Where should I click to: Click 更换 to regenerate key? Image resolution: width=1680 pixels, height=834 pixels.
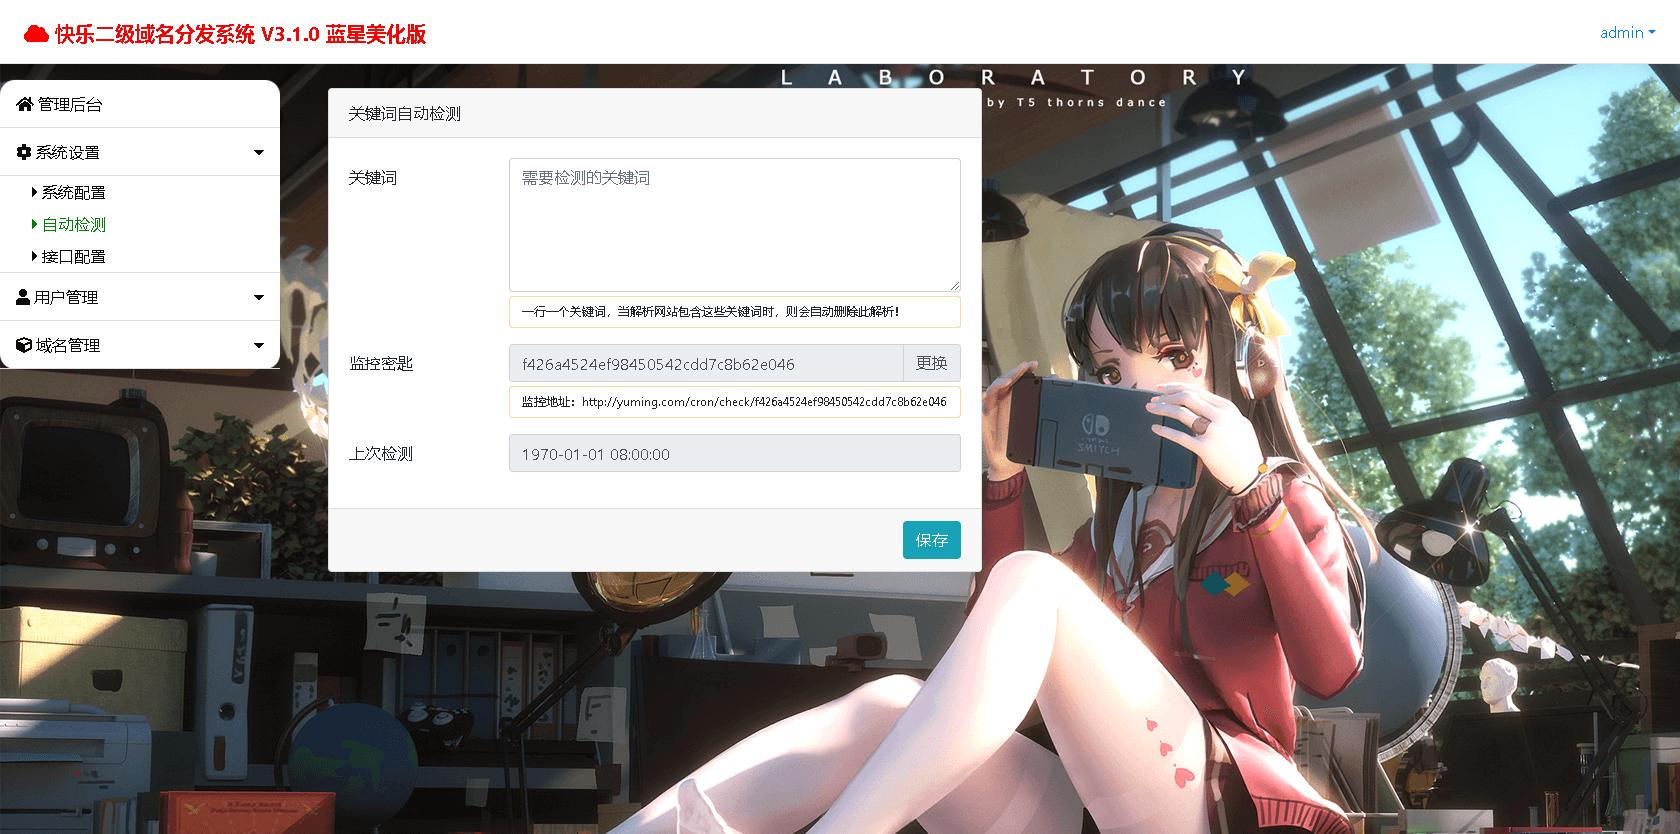pyautogui.click(x=932, y=364)
